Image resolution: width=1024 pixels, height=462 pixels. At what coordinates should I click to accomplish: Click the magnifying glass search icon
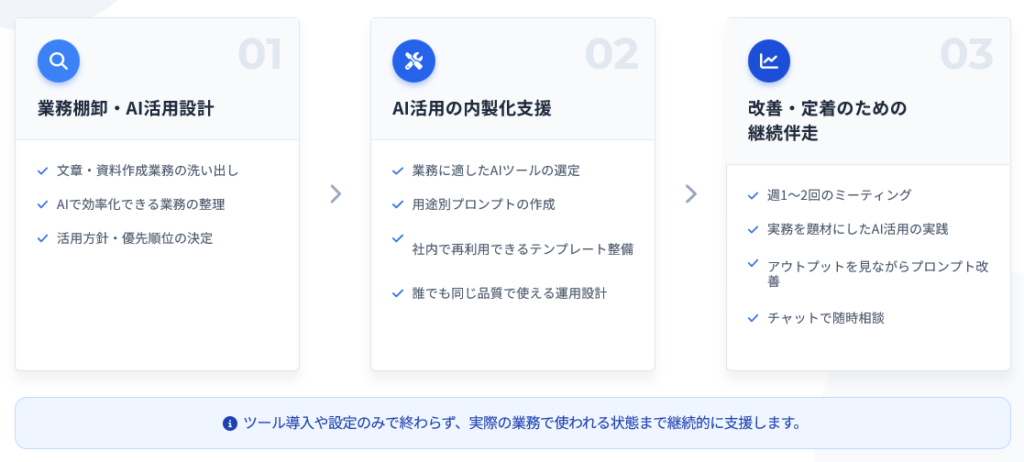(58, 61)
